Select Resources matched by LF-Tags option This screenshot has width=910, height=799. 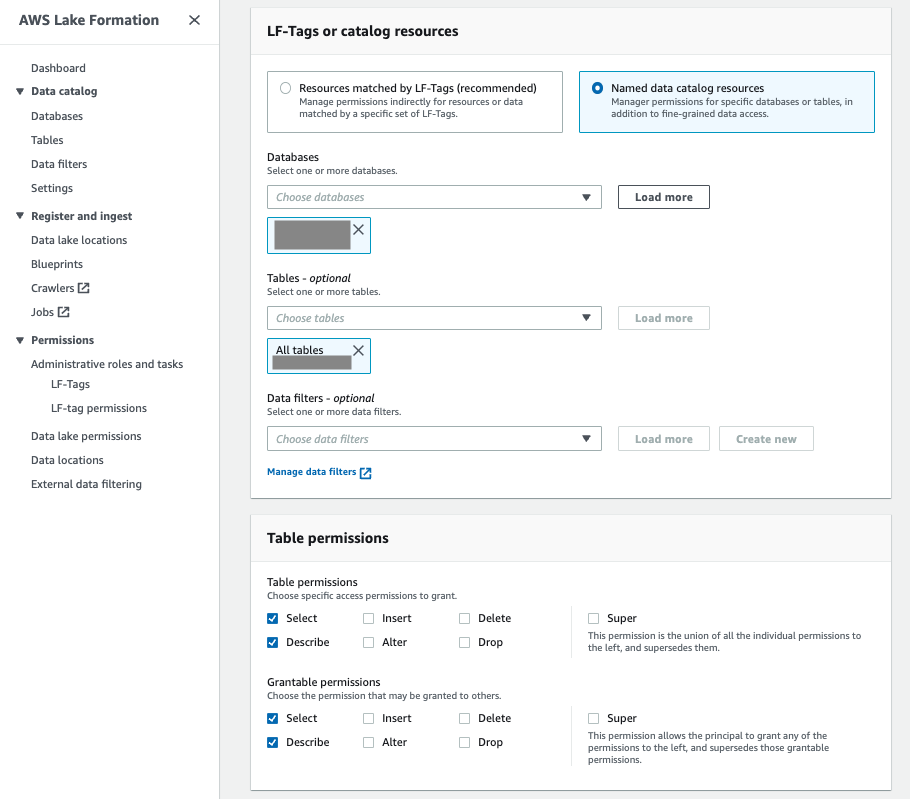[x=286, y=88]
